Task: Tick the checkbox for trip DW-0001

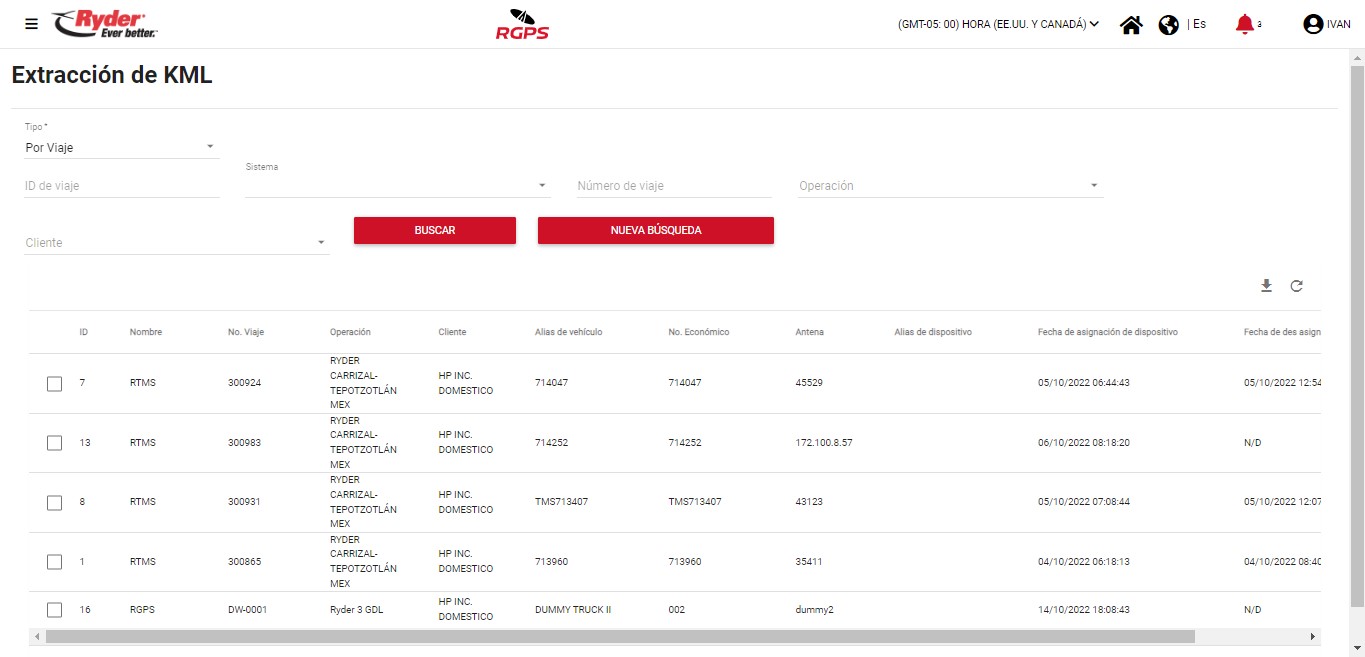Action: pos(55,610)
